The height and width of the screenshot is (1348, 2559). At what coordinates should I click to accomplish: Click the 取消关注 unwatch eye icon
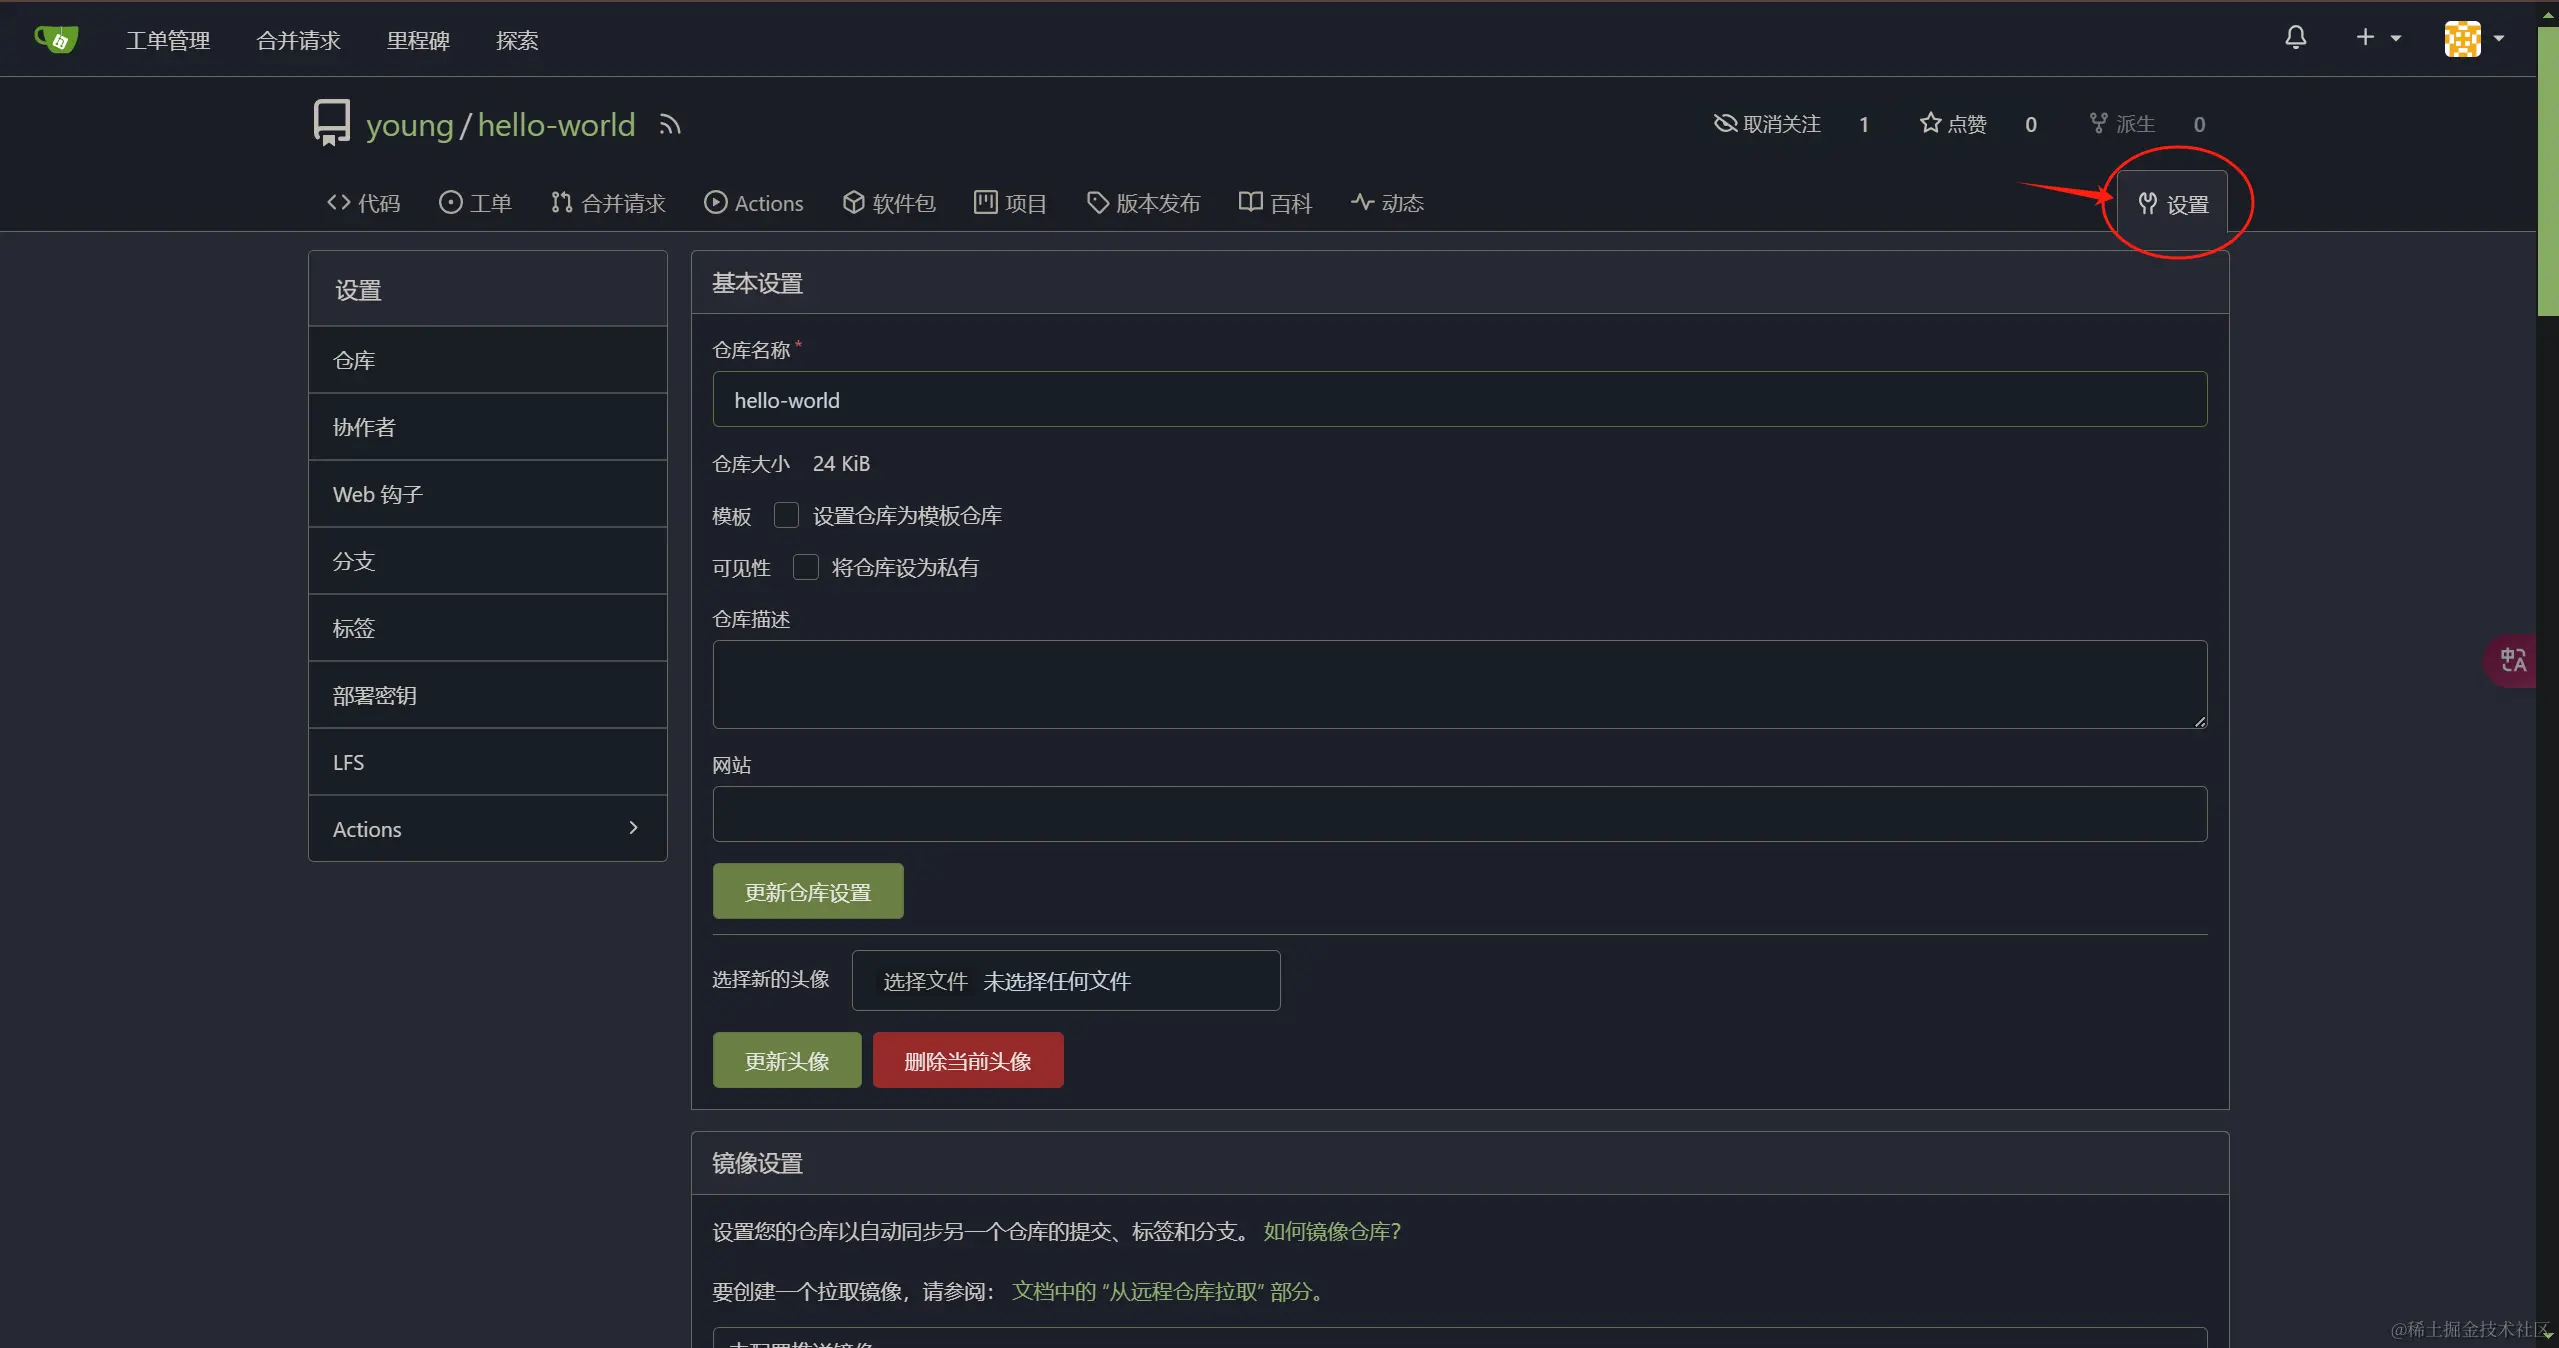1725,123
